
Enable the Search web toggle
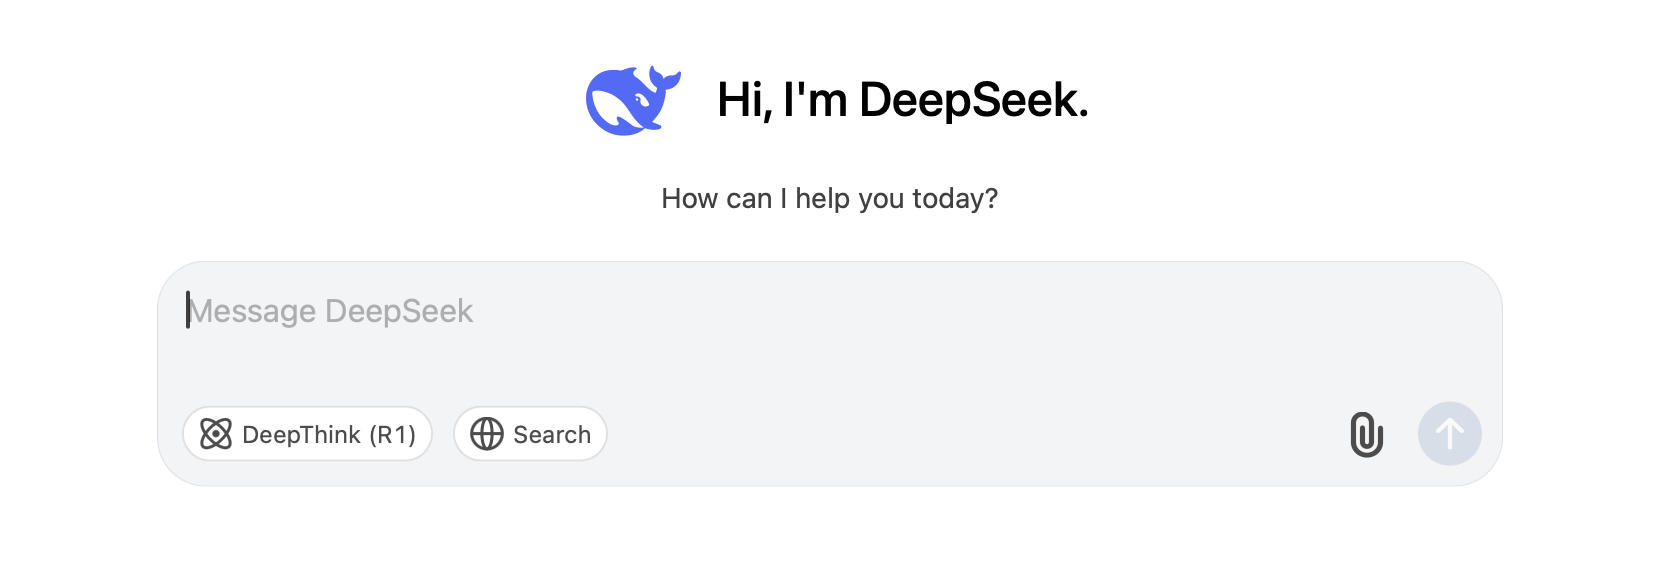coord(530,434)
